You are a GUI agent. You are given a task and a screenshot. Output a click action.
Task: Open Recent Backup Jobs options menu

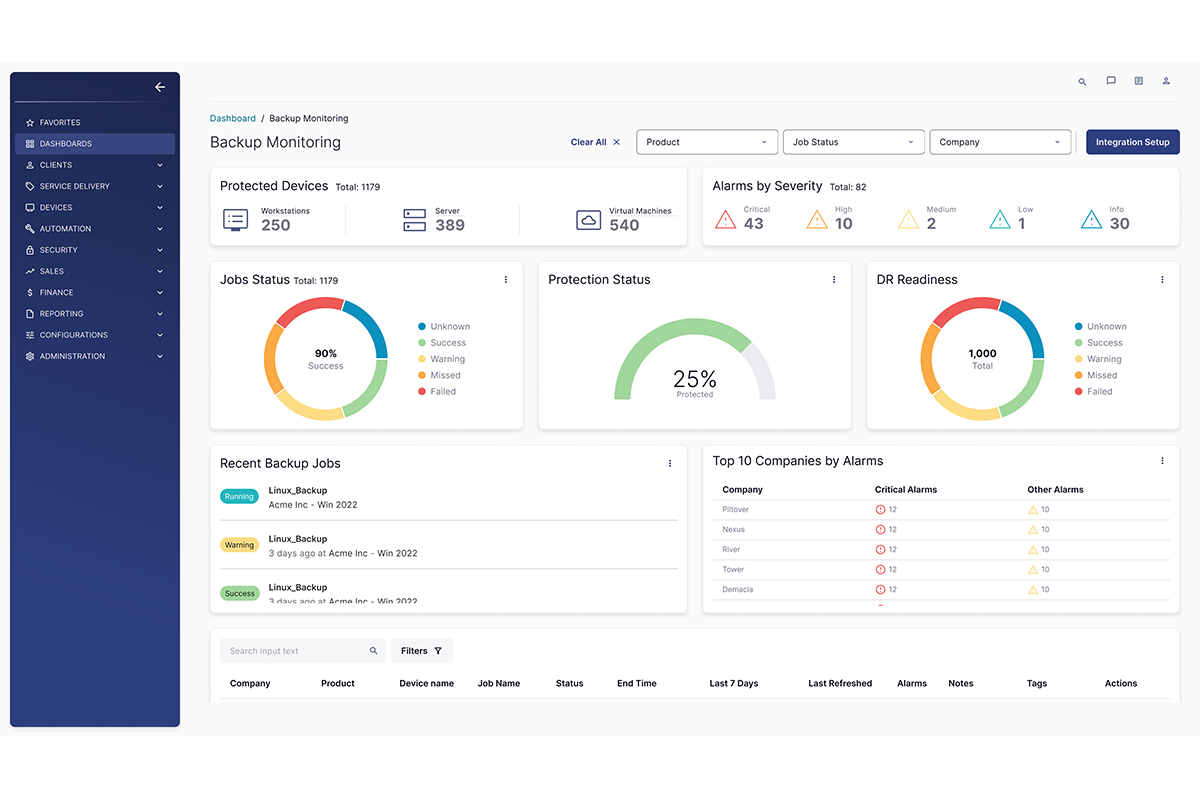(x=670, y=464)
